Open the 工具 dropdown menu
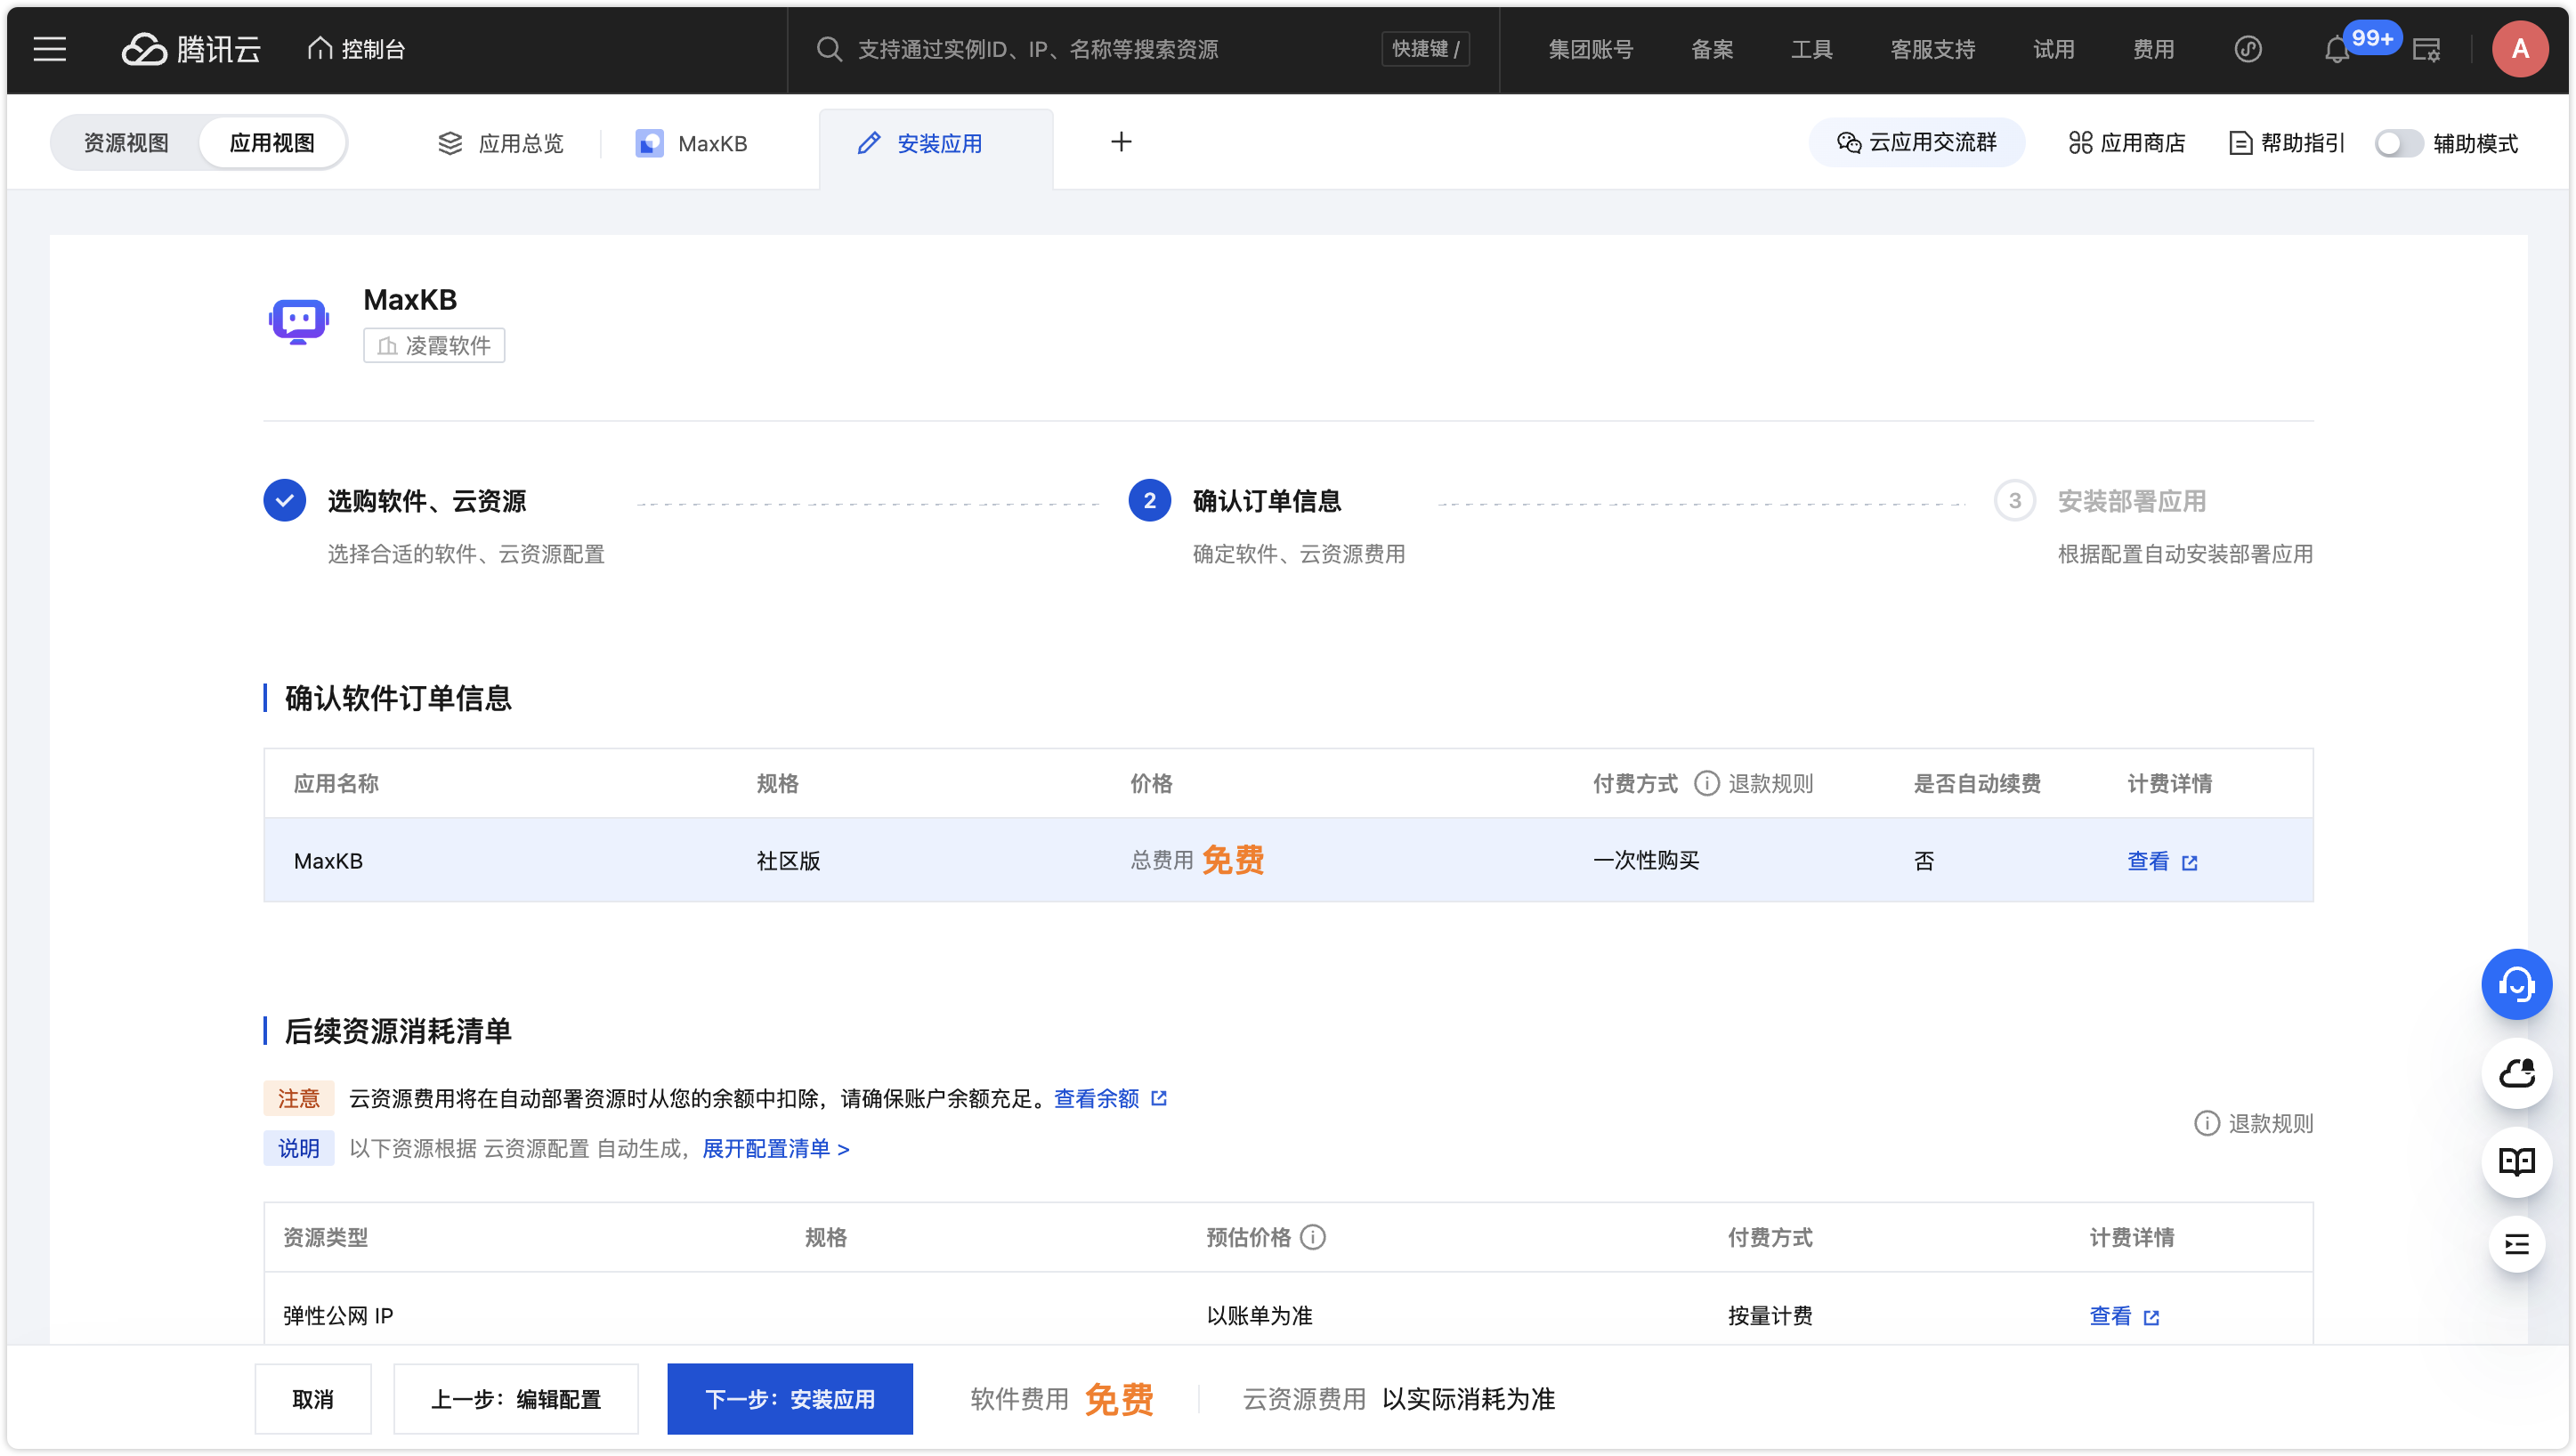2576x1456 pixels. [x=1811, y=49]
